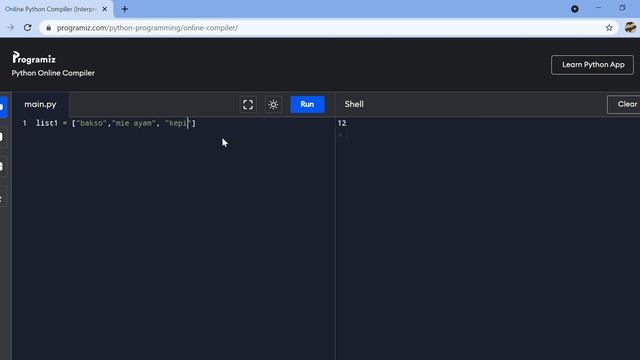Open the Learn Python App link
The image size is (640, 360).
point(592,65)
